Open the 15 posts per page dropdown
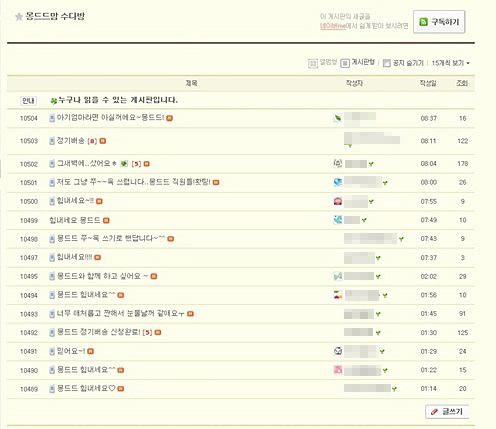The width and height of the screenshot is (496, 429). point(451,63)
